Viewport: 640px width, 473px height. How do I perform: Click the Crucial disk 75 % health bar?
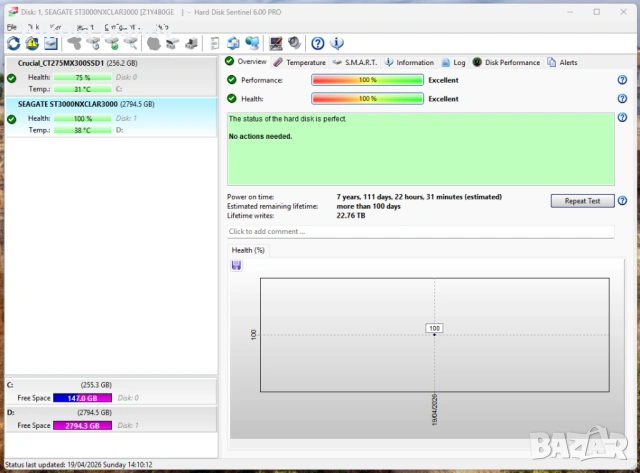tap(82, 78)
